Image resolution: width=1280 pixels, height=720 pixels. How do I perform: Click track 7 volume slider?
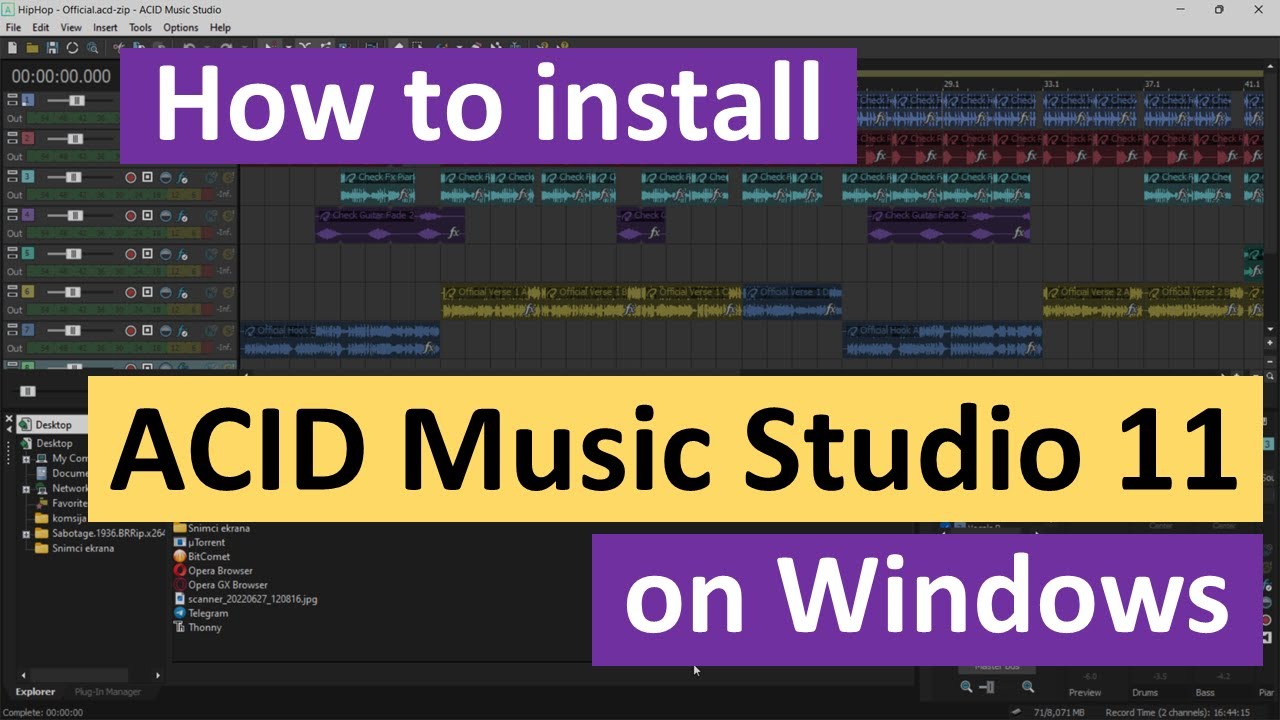[75, 330]
